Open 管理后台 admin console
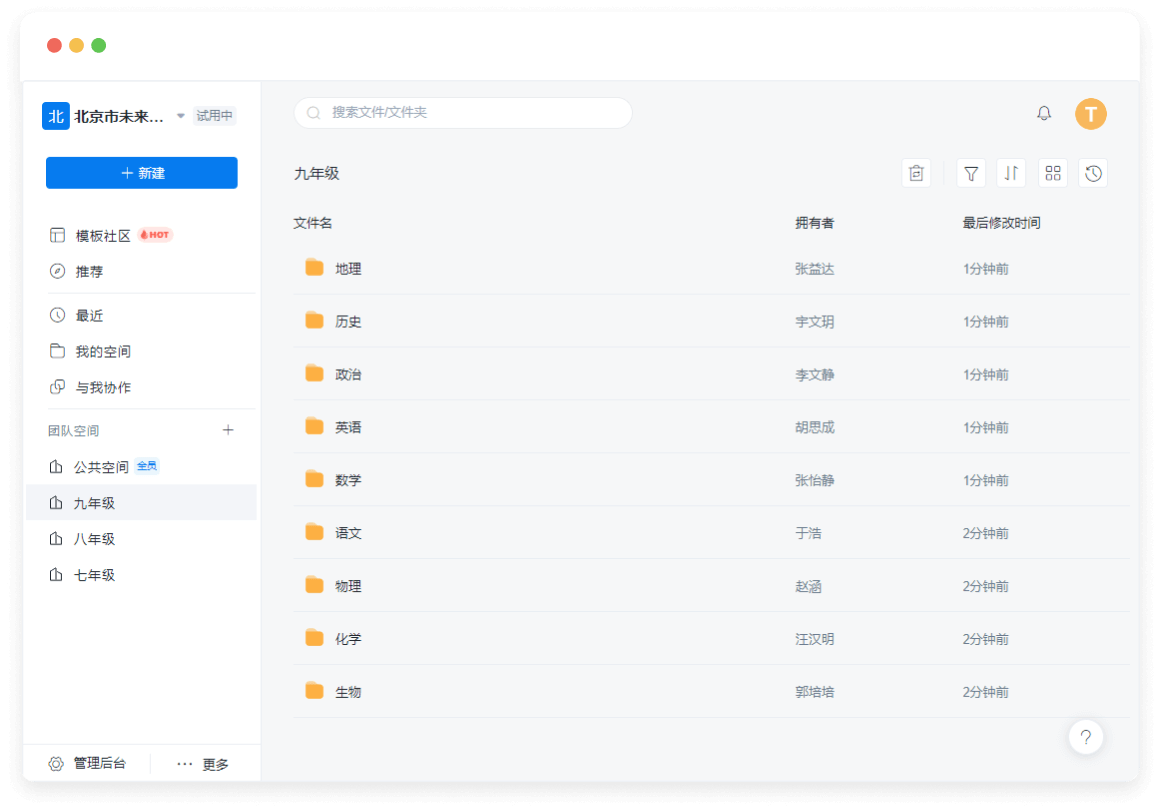Viewport: 1160px width, 810px height. 88,764
